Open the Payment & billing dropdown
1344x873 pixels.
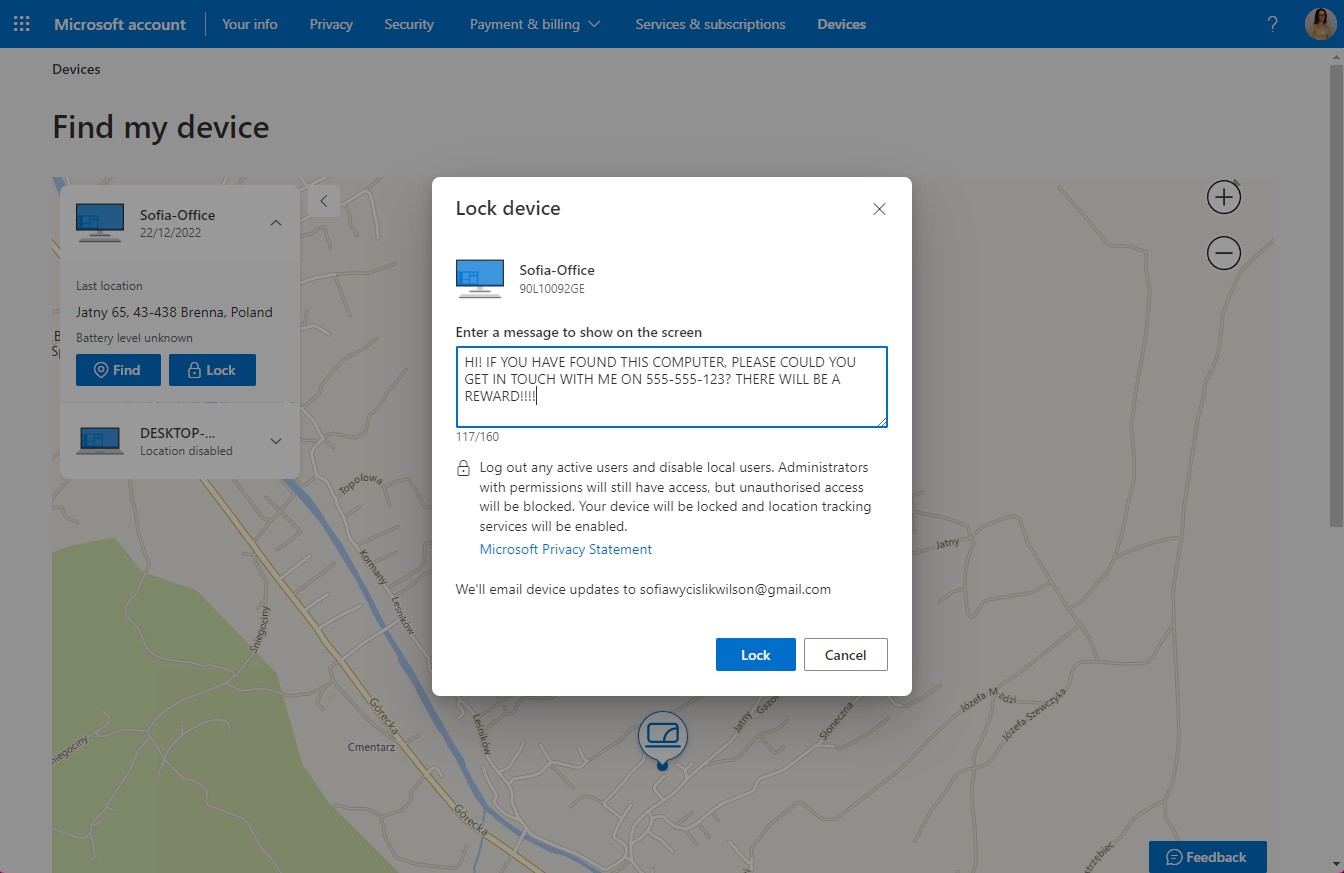[535, 24]
